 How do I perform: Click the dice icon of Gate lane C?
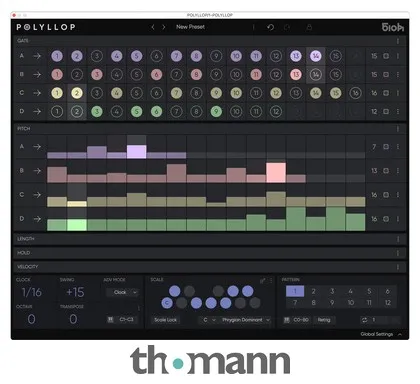[386, 93]
